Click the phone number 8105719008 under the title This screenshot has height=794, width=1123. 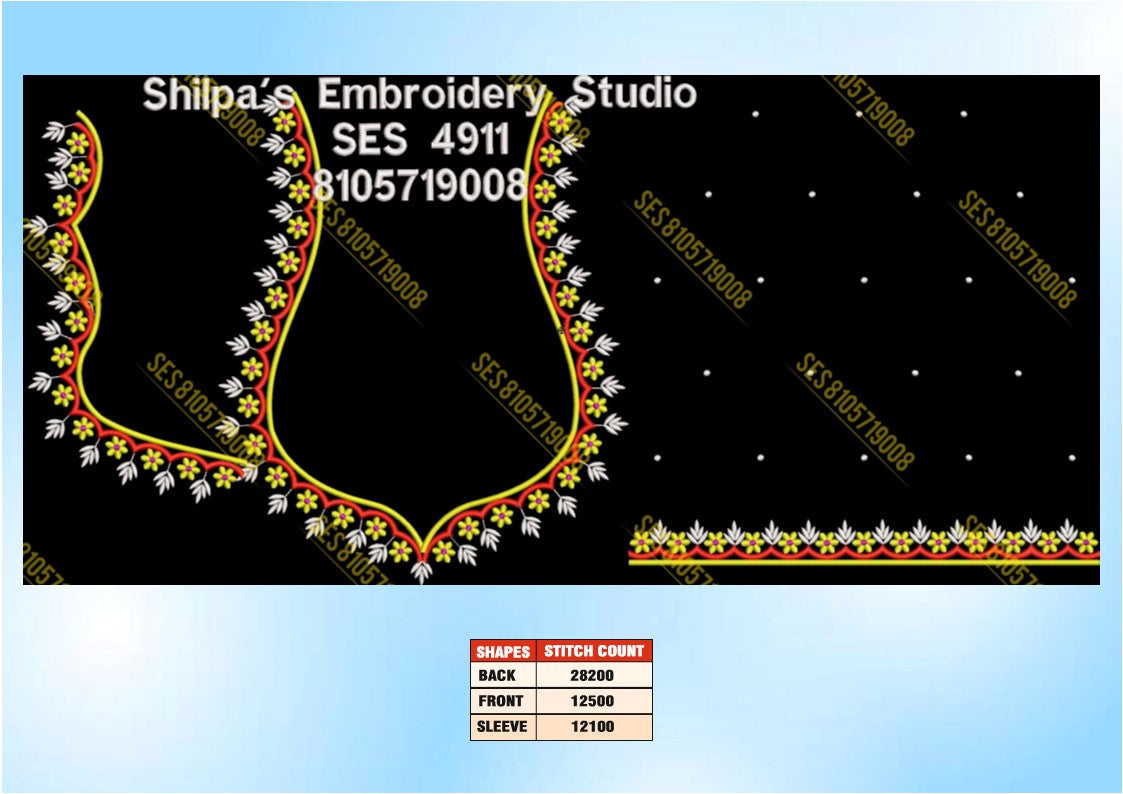click(x=420, y=185)
